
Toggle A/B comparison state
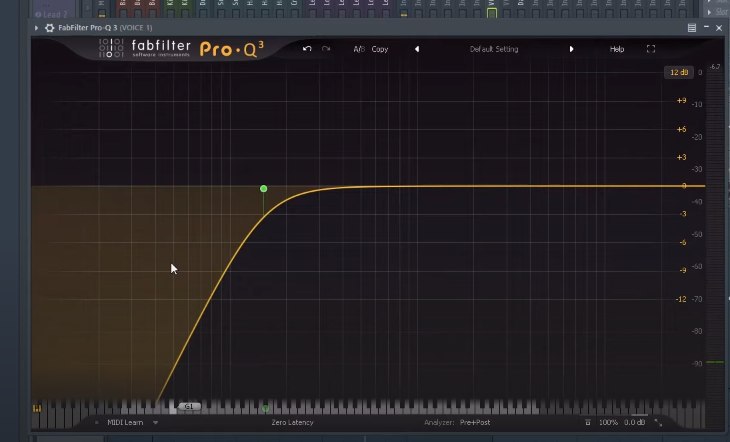coord(358,49)
